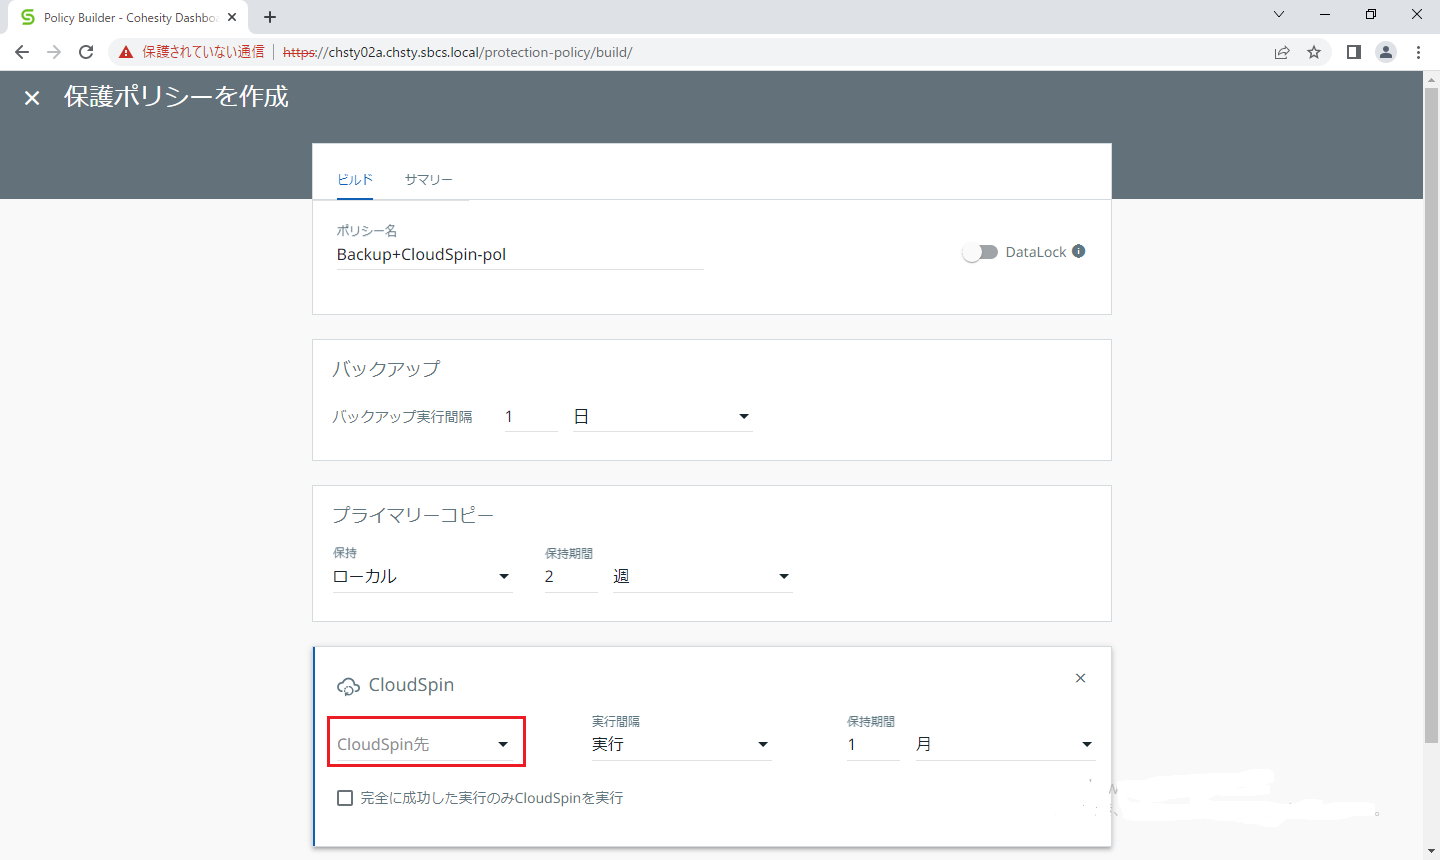This screenshot has width=1440, height=860.
Task: Click the backup interval number field
Action: coord(531,417)
